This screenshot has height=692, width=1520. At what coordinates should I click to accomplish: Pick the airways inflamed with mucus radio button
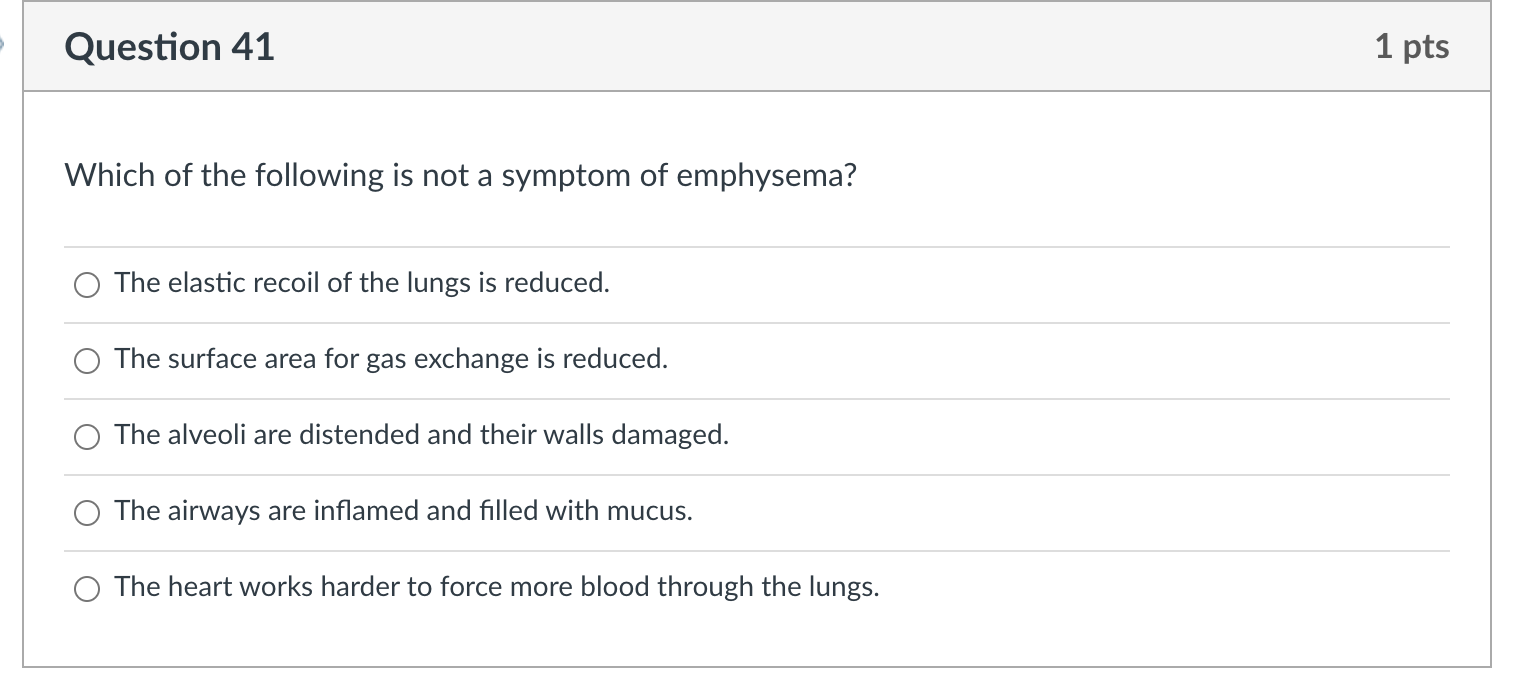87,514
